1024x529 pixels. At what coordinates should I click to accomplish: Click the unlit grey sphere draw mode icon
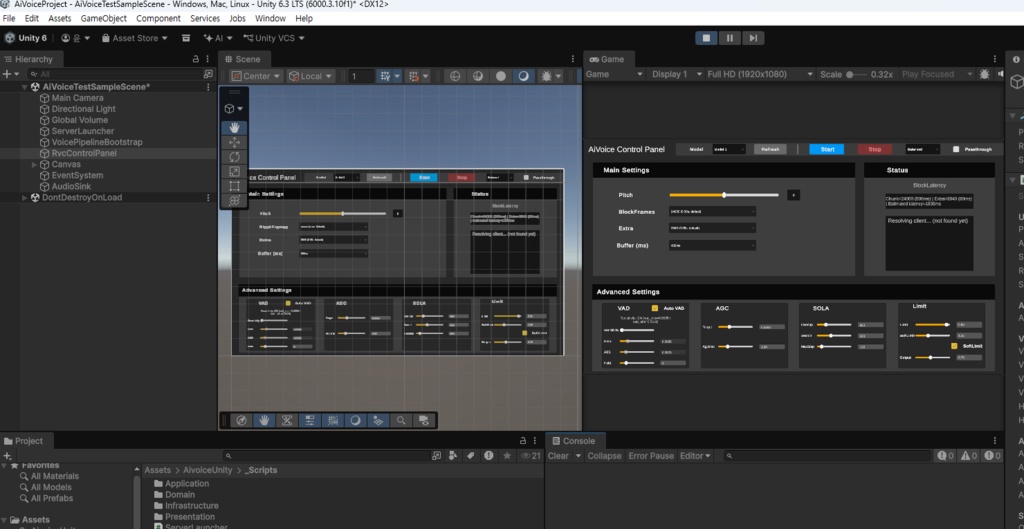501,76
